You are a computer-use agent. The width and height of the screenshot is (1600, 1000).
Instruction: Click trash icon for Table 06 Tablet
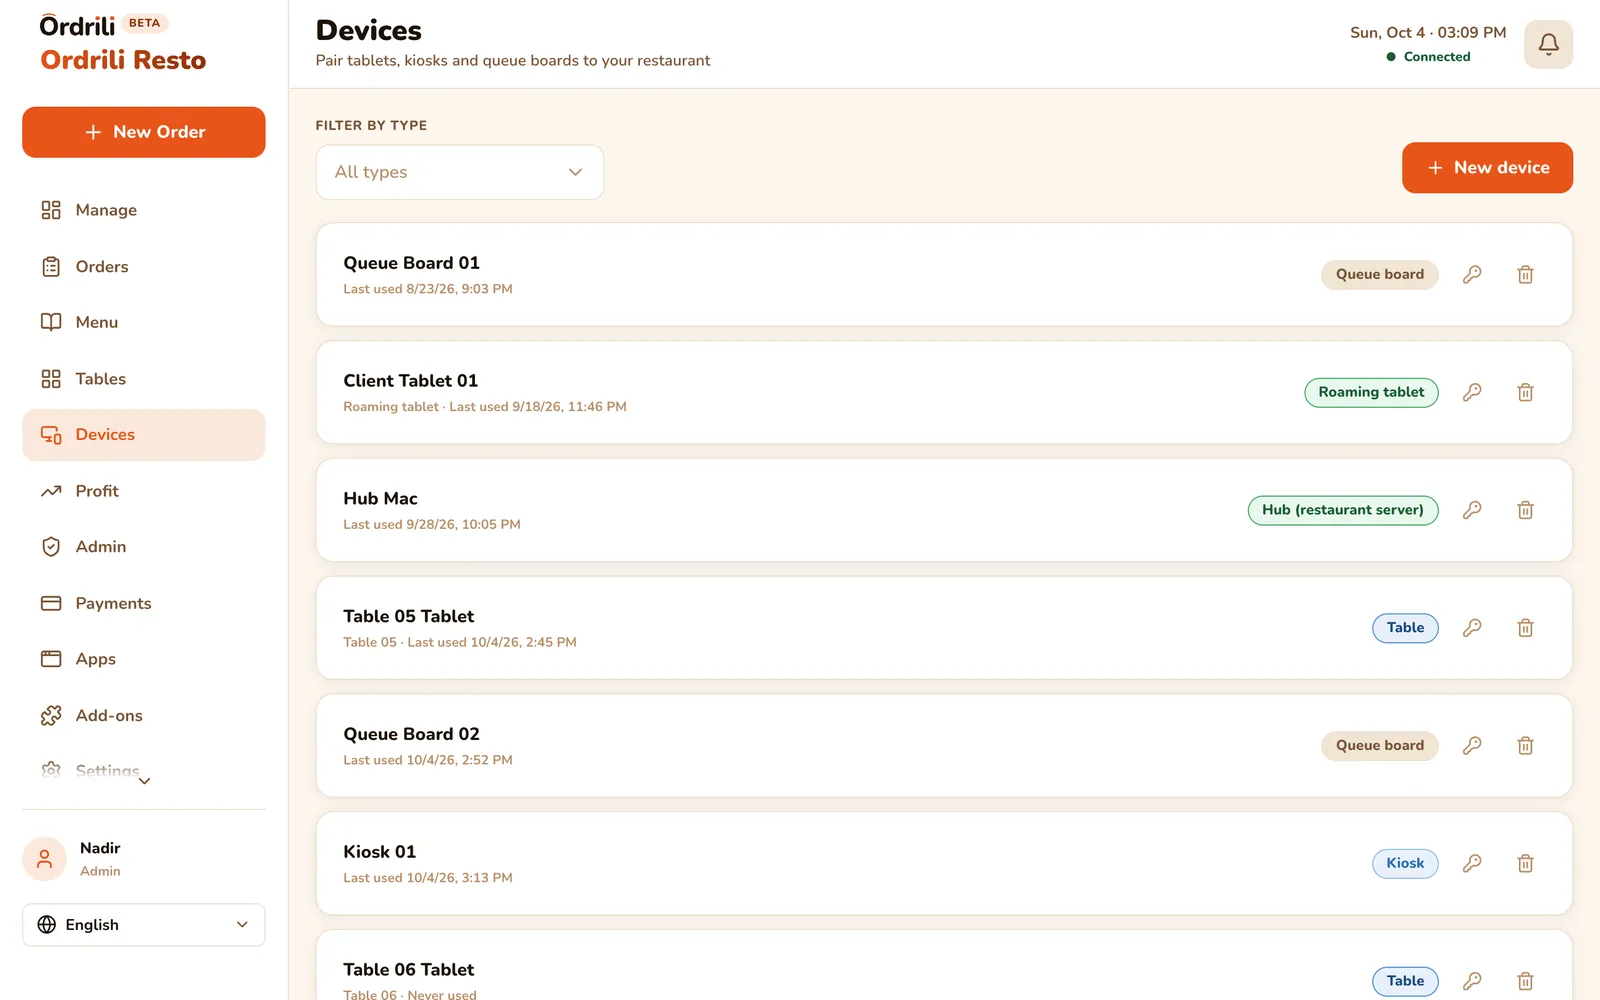point(1525,981)
